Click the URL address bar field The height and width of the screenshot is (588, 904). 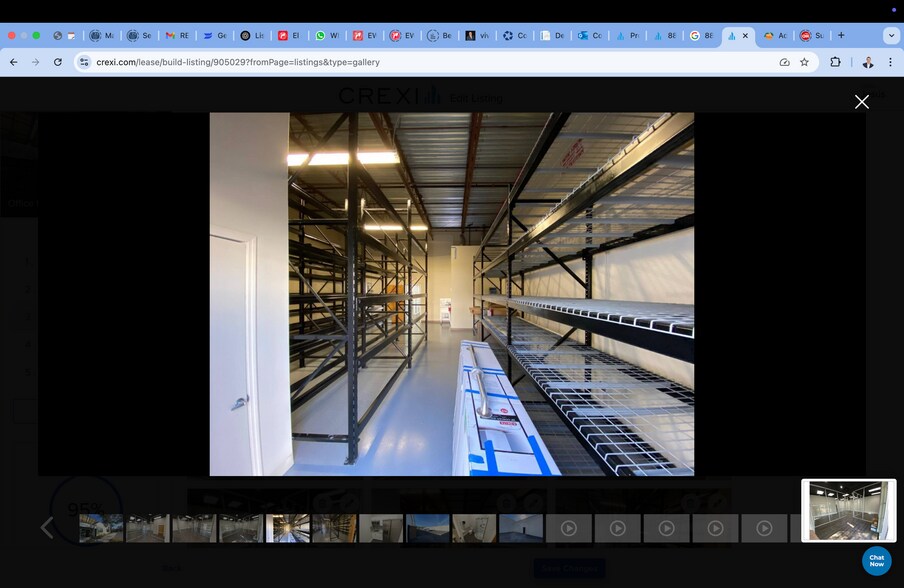click(400, 62)
